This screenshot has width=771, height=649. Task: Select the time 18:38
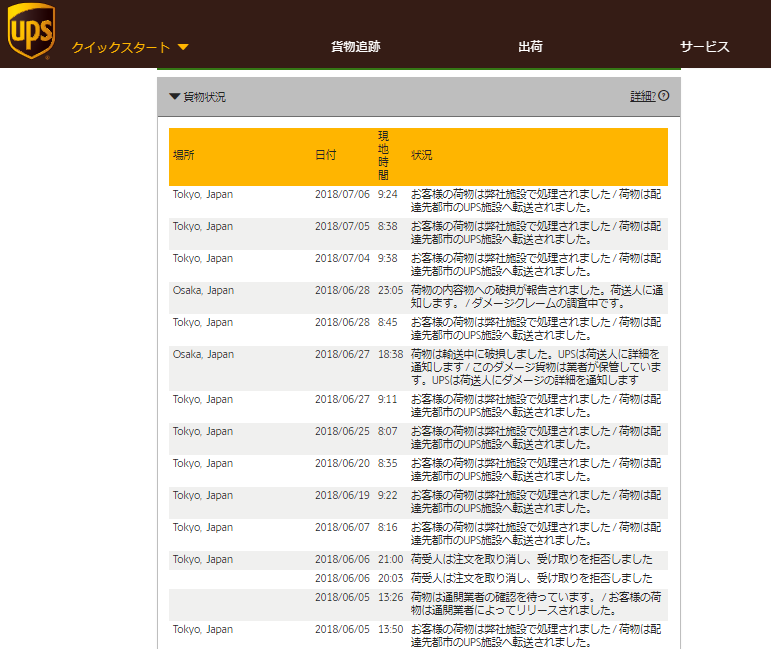pos(390,354)
